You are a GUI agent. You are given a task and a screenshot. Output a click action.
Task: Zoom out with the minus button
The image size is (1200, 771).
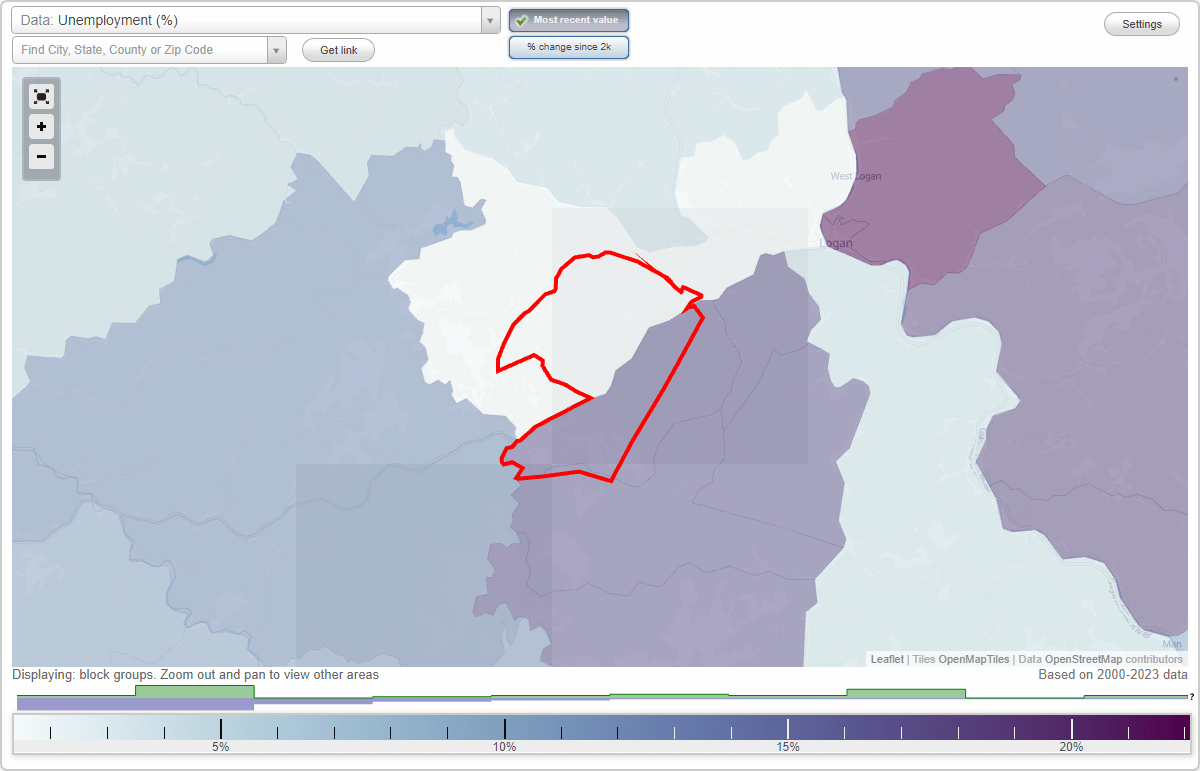tap(41, 156)
